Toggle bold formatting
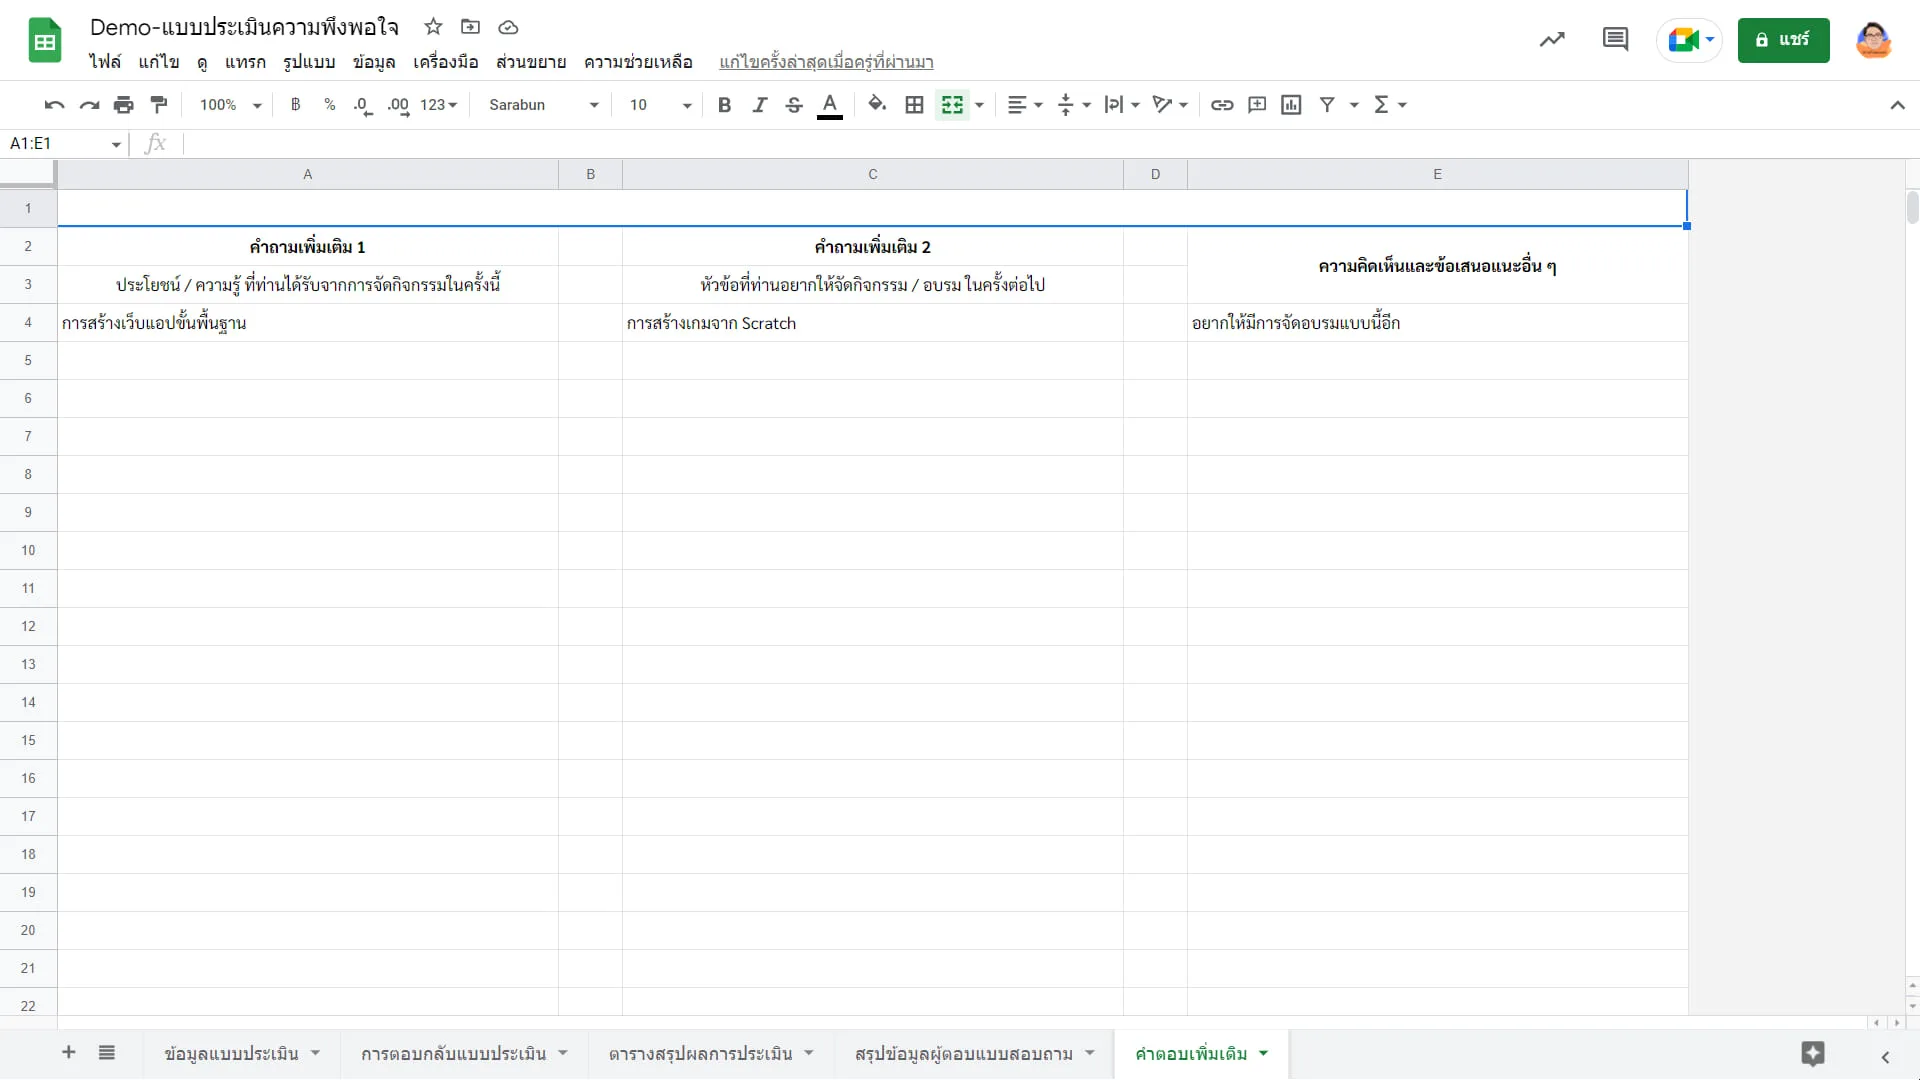The image size is (1920, 1080). pyautogui.click(x=724, y=104)
